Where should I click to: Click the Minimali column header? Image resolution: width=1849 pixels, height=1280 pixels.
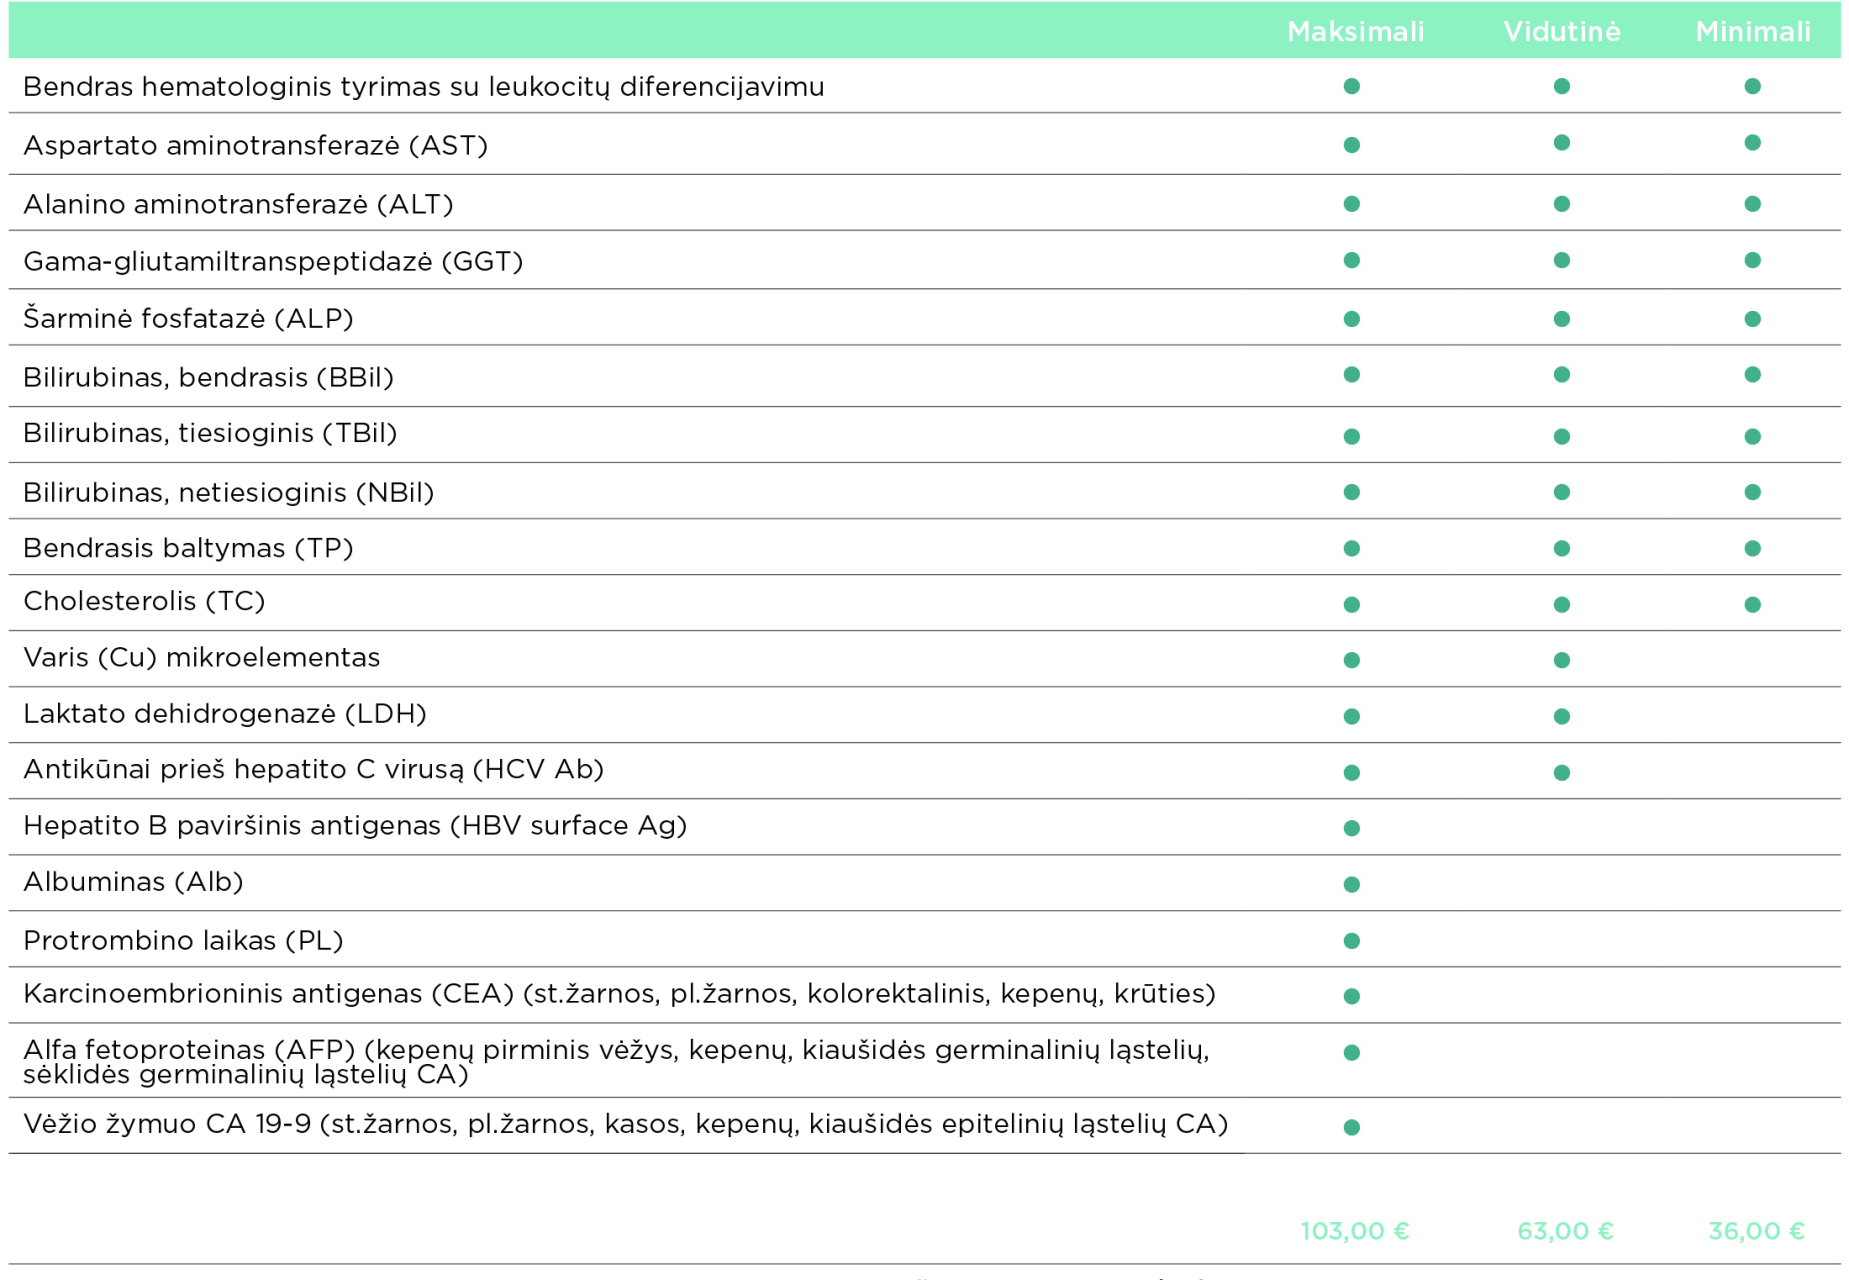(x=1752, y=32)
